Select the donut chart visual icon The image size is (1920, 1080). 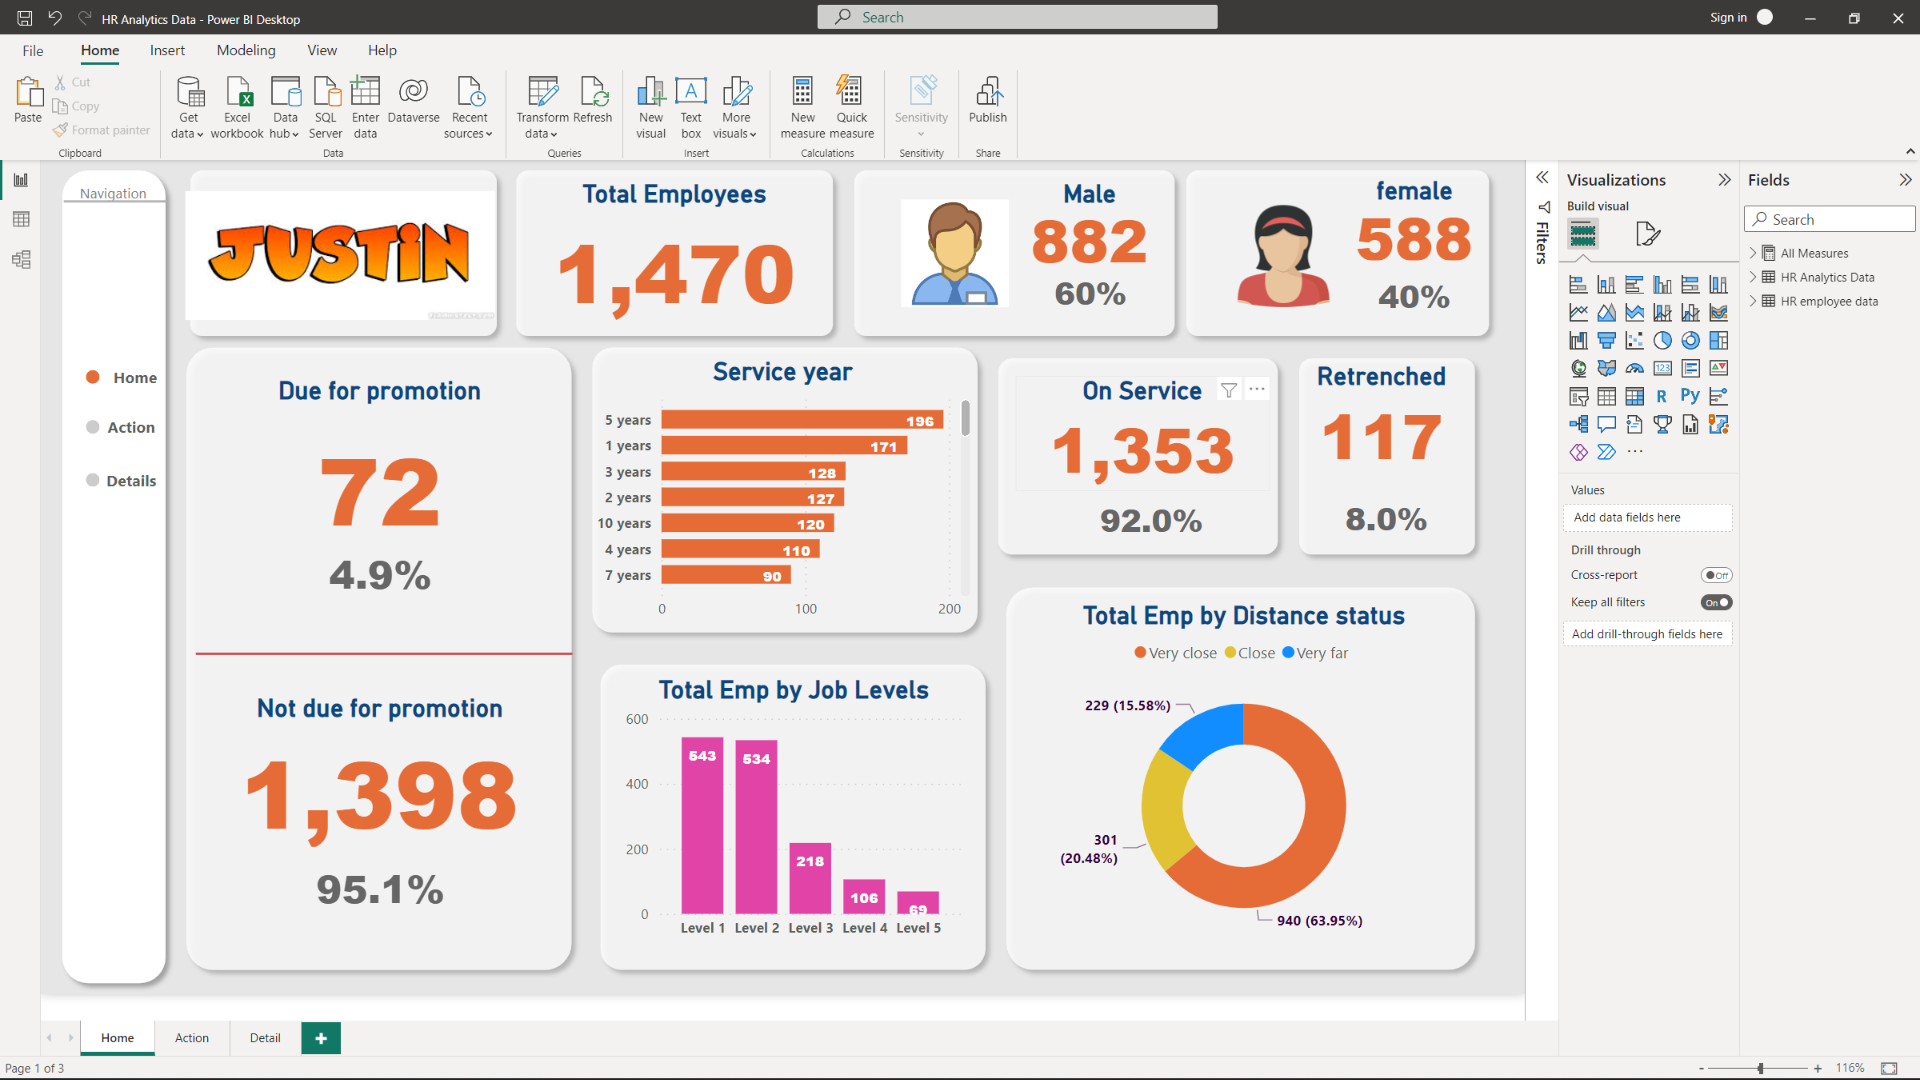click(x=1691, y=340)
